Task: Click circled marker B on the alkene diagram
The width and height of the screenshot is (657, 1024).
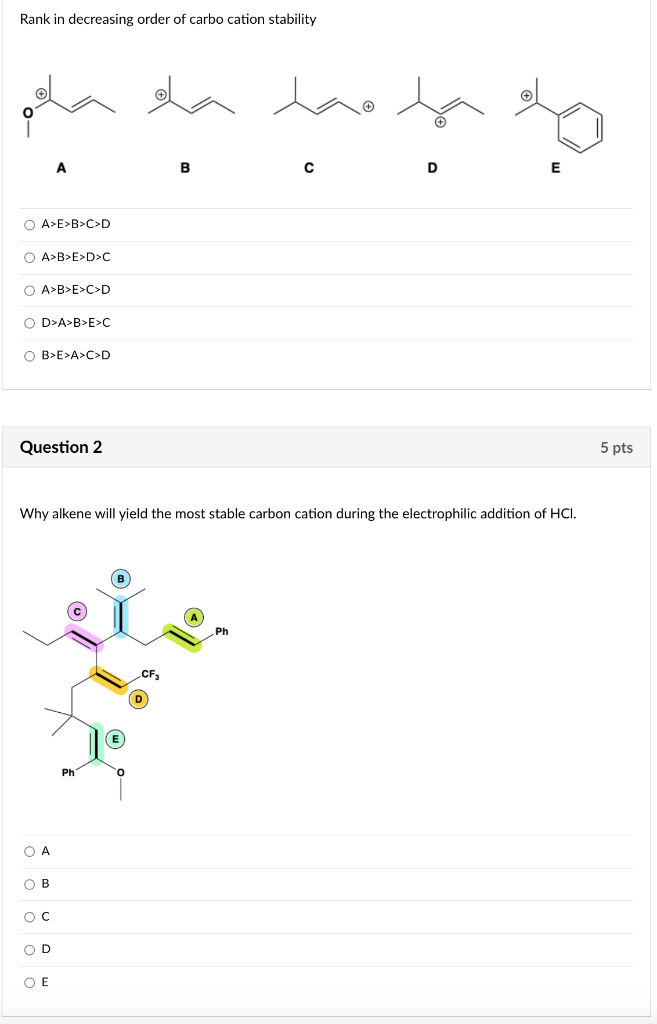Action: click(x=120, y=578)
